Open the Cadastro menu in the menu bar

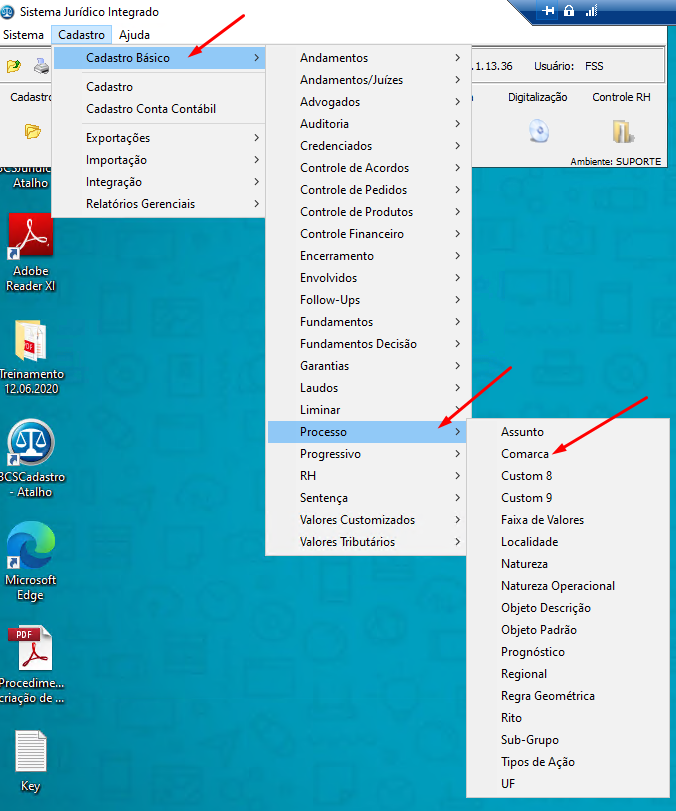pyautogui.click(x=81, y=35)
